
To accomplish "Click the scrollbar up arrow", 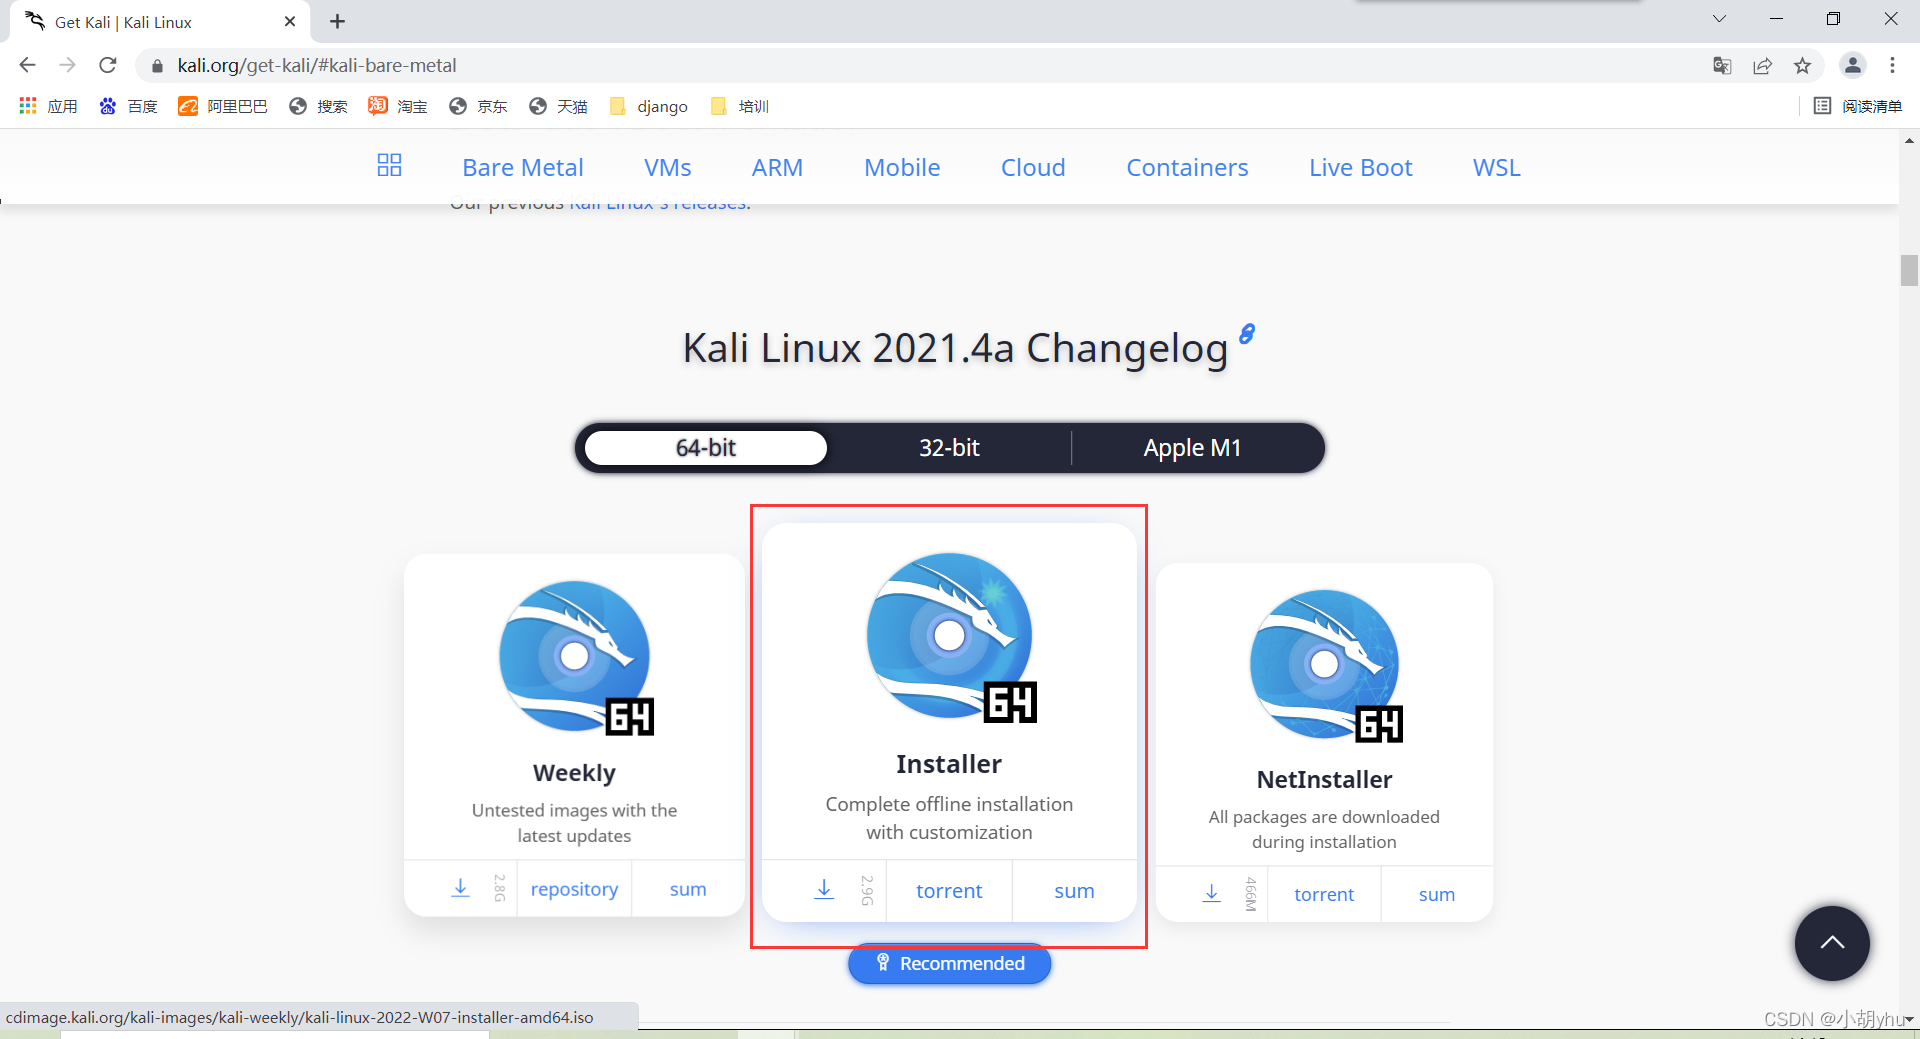I will coord(1909,141).
